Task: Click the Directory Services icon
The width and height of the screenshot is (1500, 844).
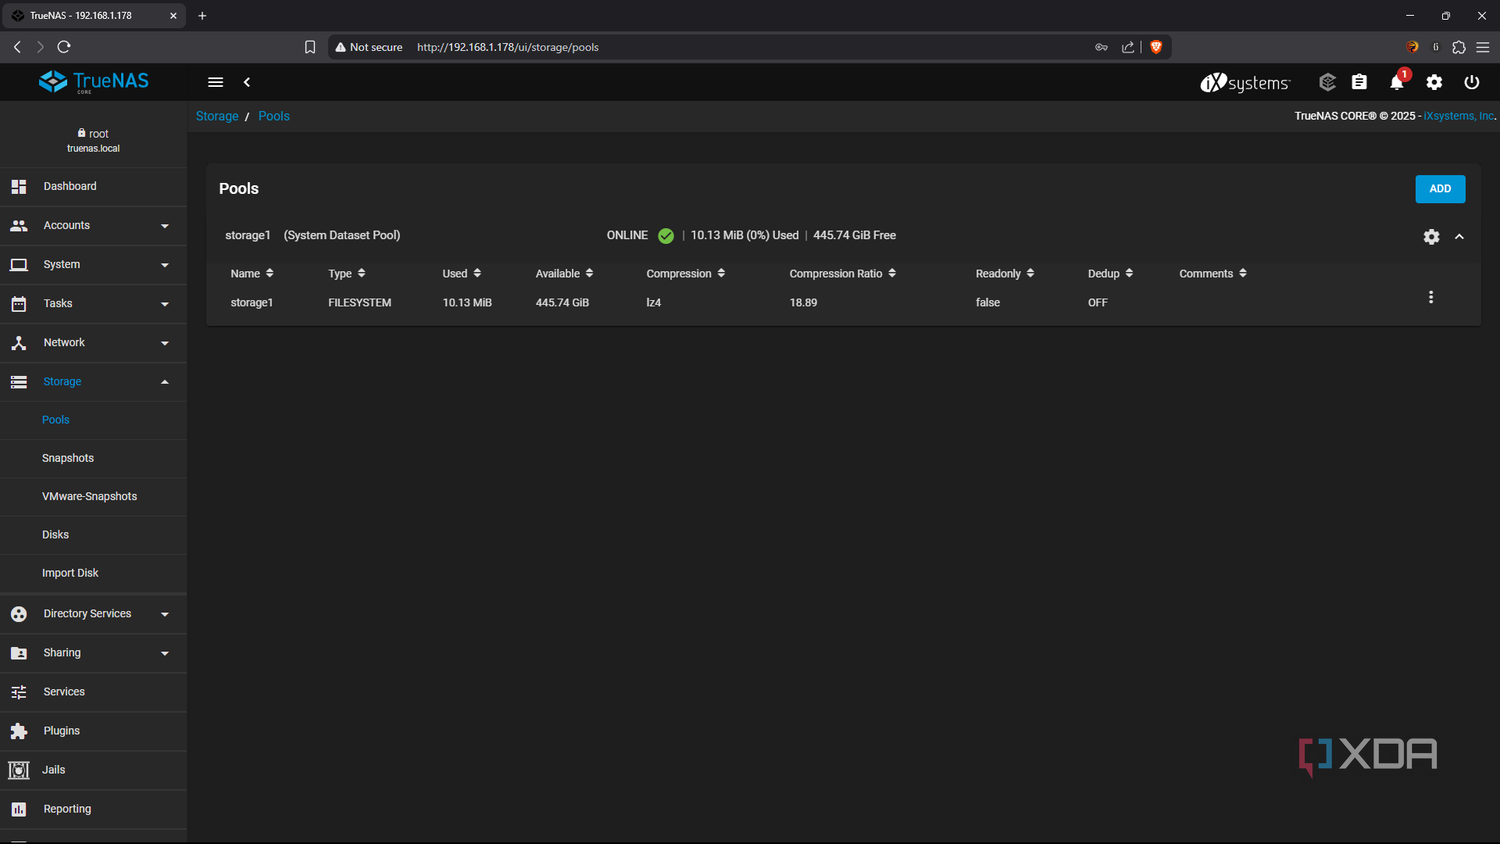Action: click(x=18, y=614)
